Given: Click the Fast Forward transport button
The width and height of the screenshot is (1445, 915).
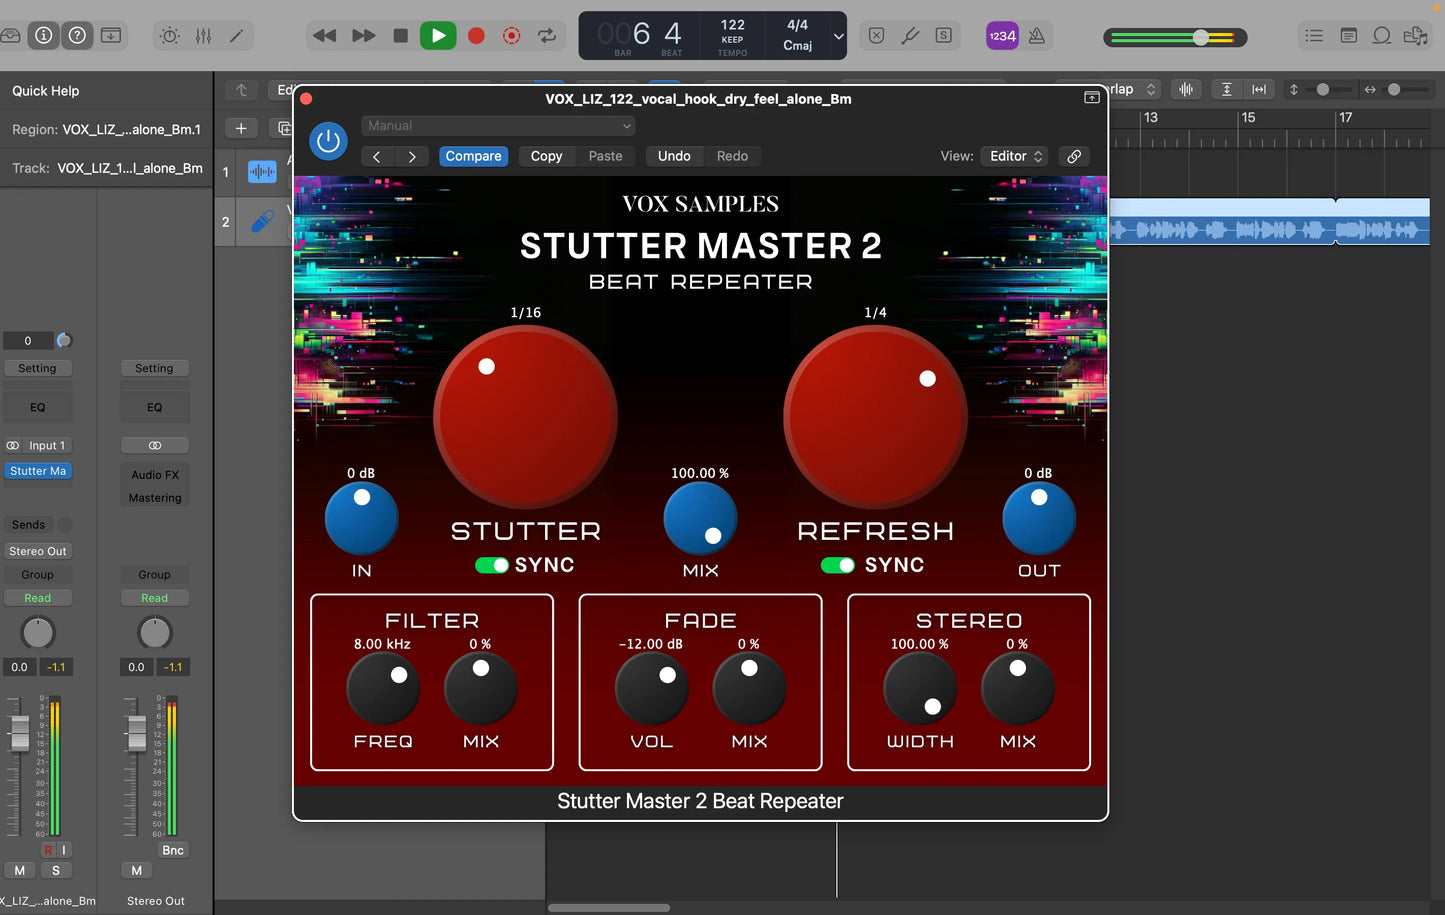Looking at the screenshot, I should 364,36.
